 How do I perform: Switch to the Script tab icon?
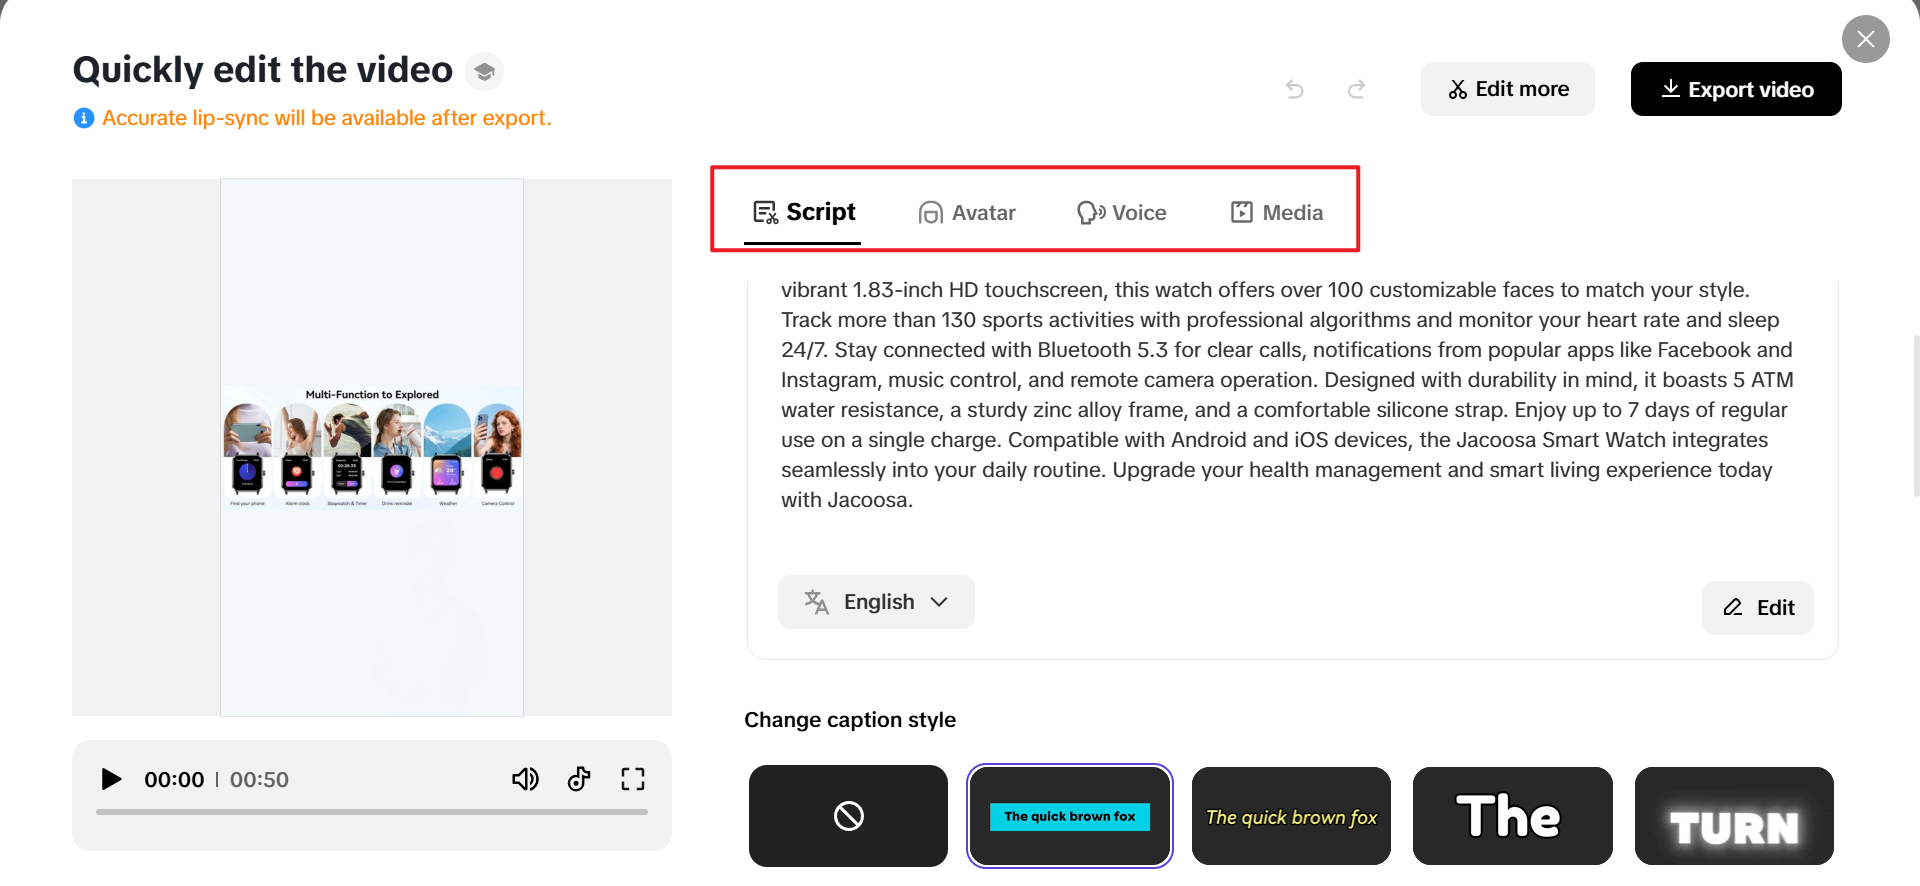pos(764,212)
